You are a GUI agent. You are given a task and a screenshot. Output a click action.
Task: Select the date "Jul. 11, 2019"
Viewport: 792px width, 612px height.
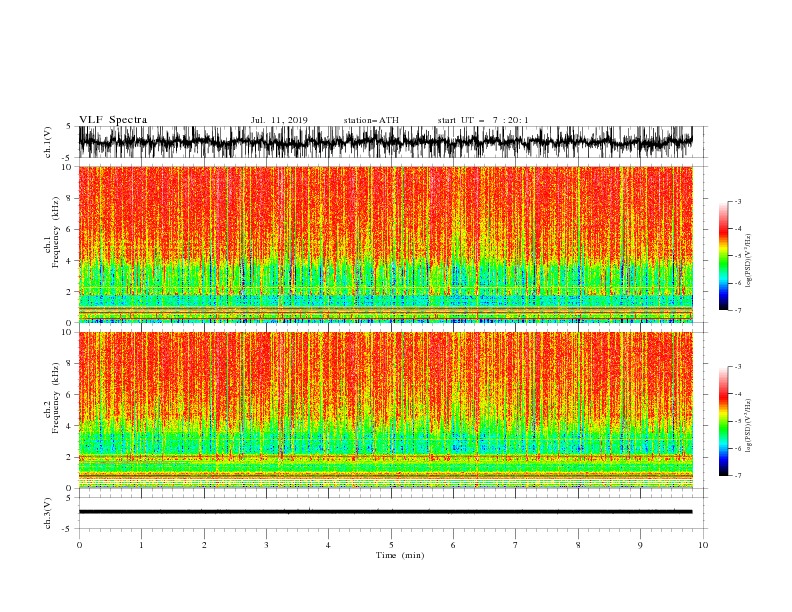coord(279,120)
